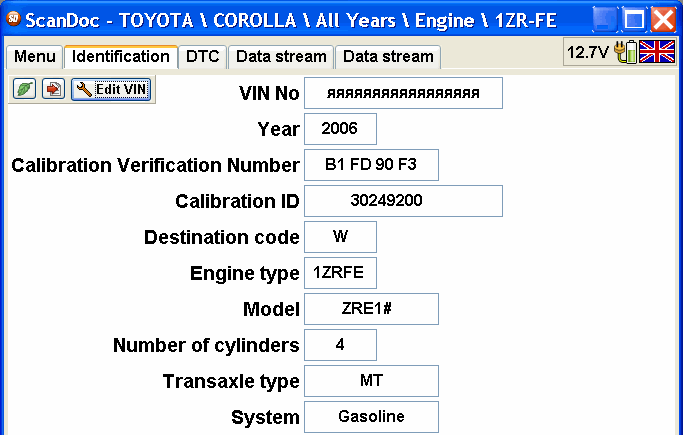Viewport: 683px width, 435px height.
Task: Select the Identification tab
Action: [x=121, y=57]
